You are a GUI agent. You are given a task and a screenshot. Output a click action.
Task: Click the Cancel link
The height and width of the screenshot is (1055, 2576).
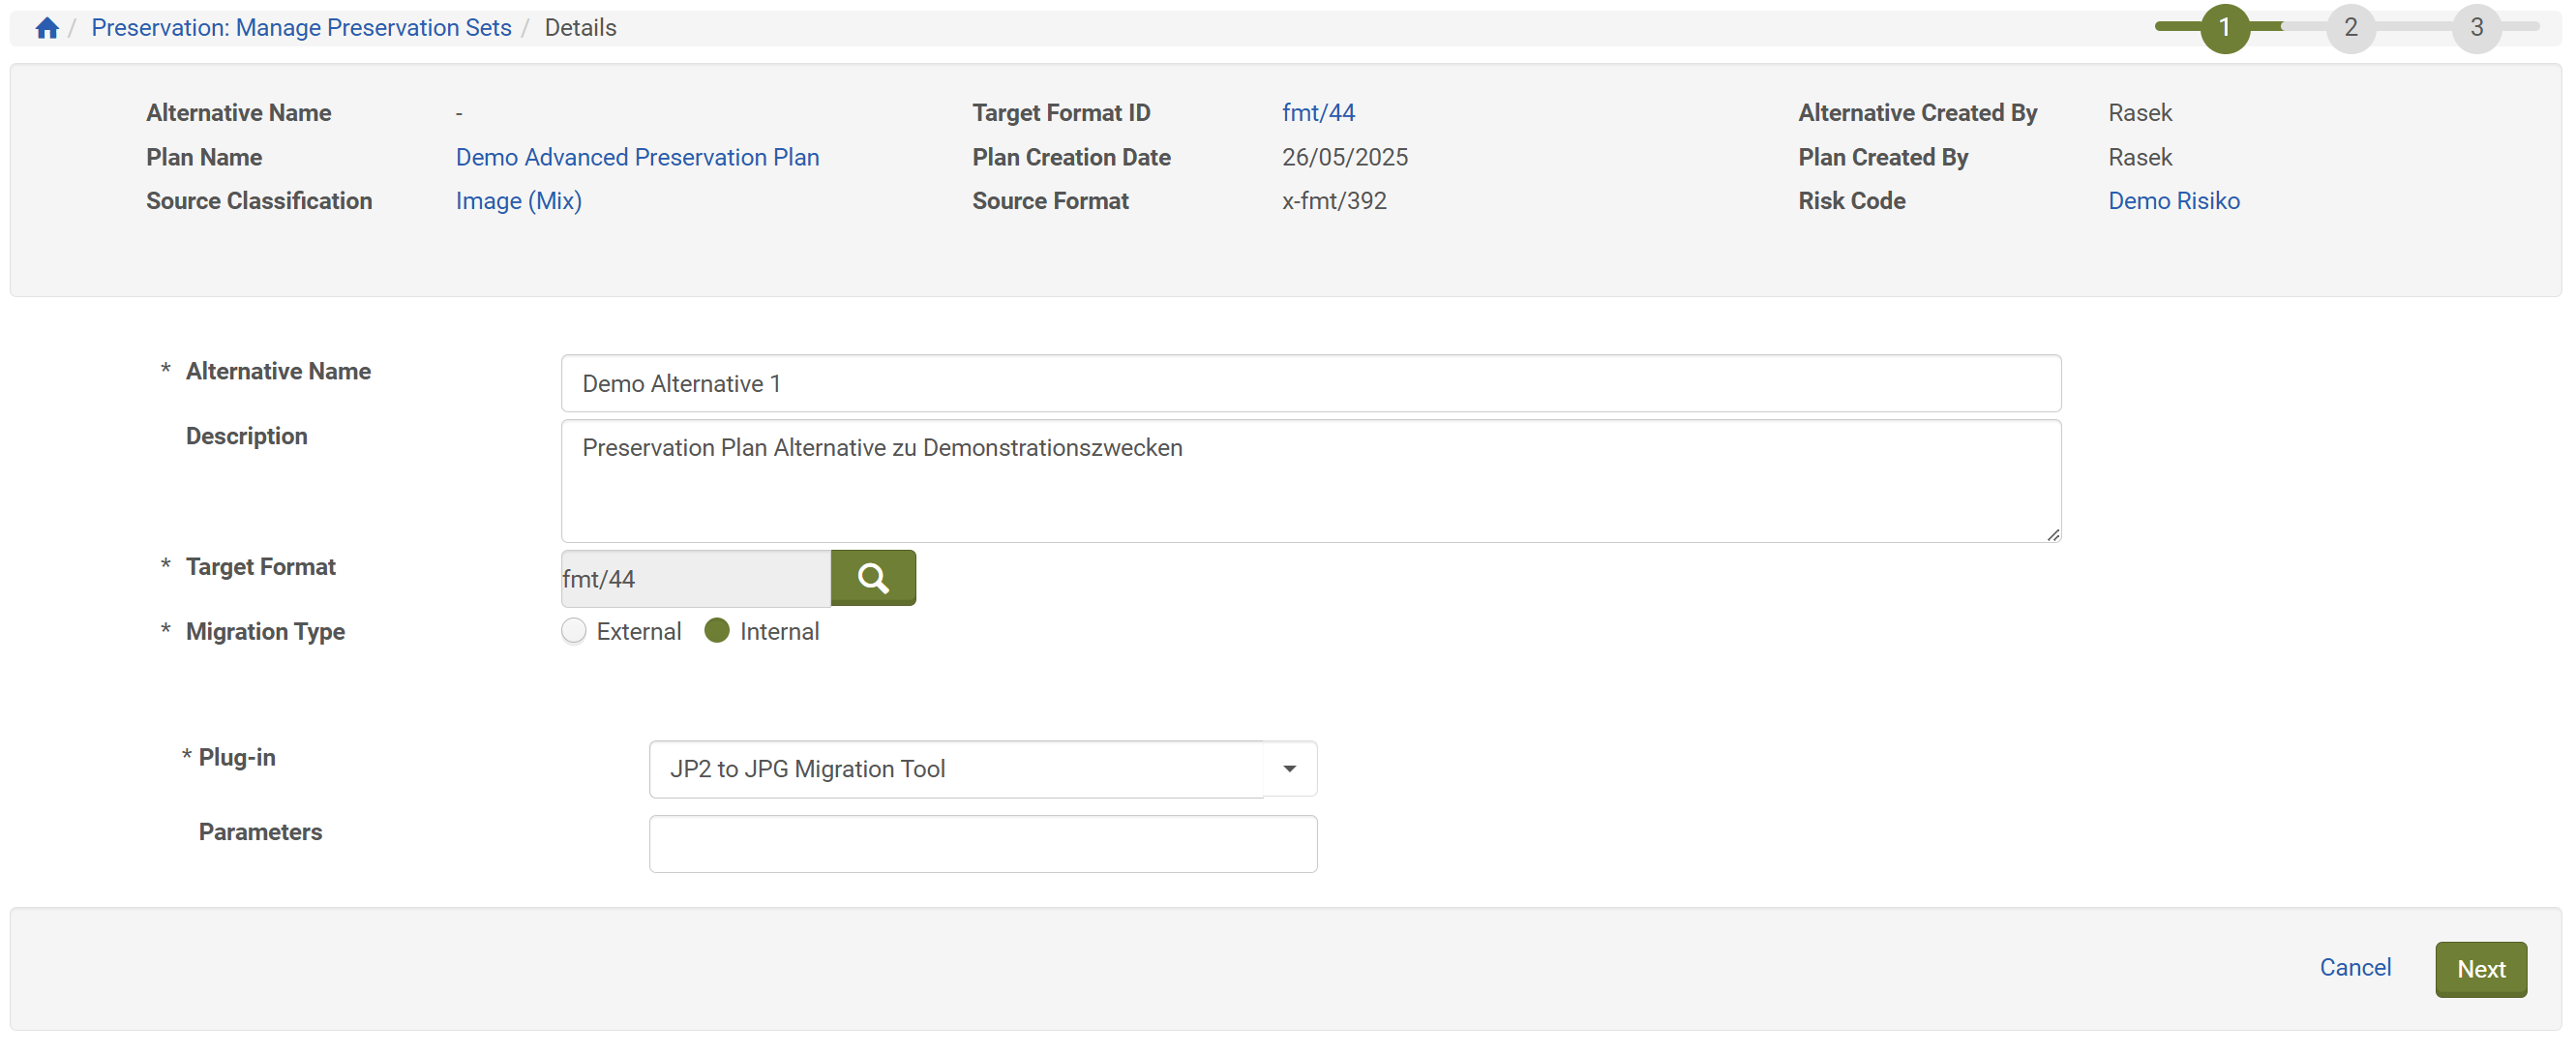[2354, 967]
